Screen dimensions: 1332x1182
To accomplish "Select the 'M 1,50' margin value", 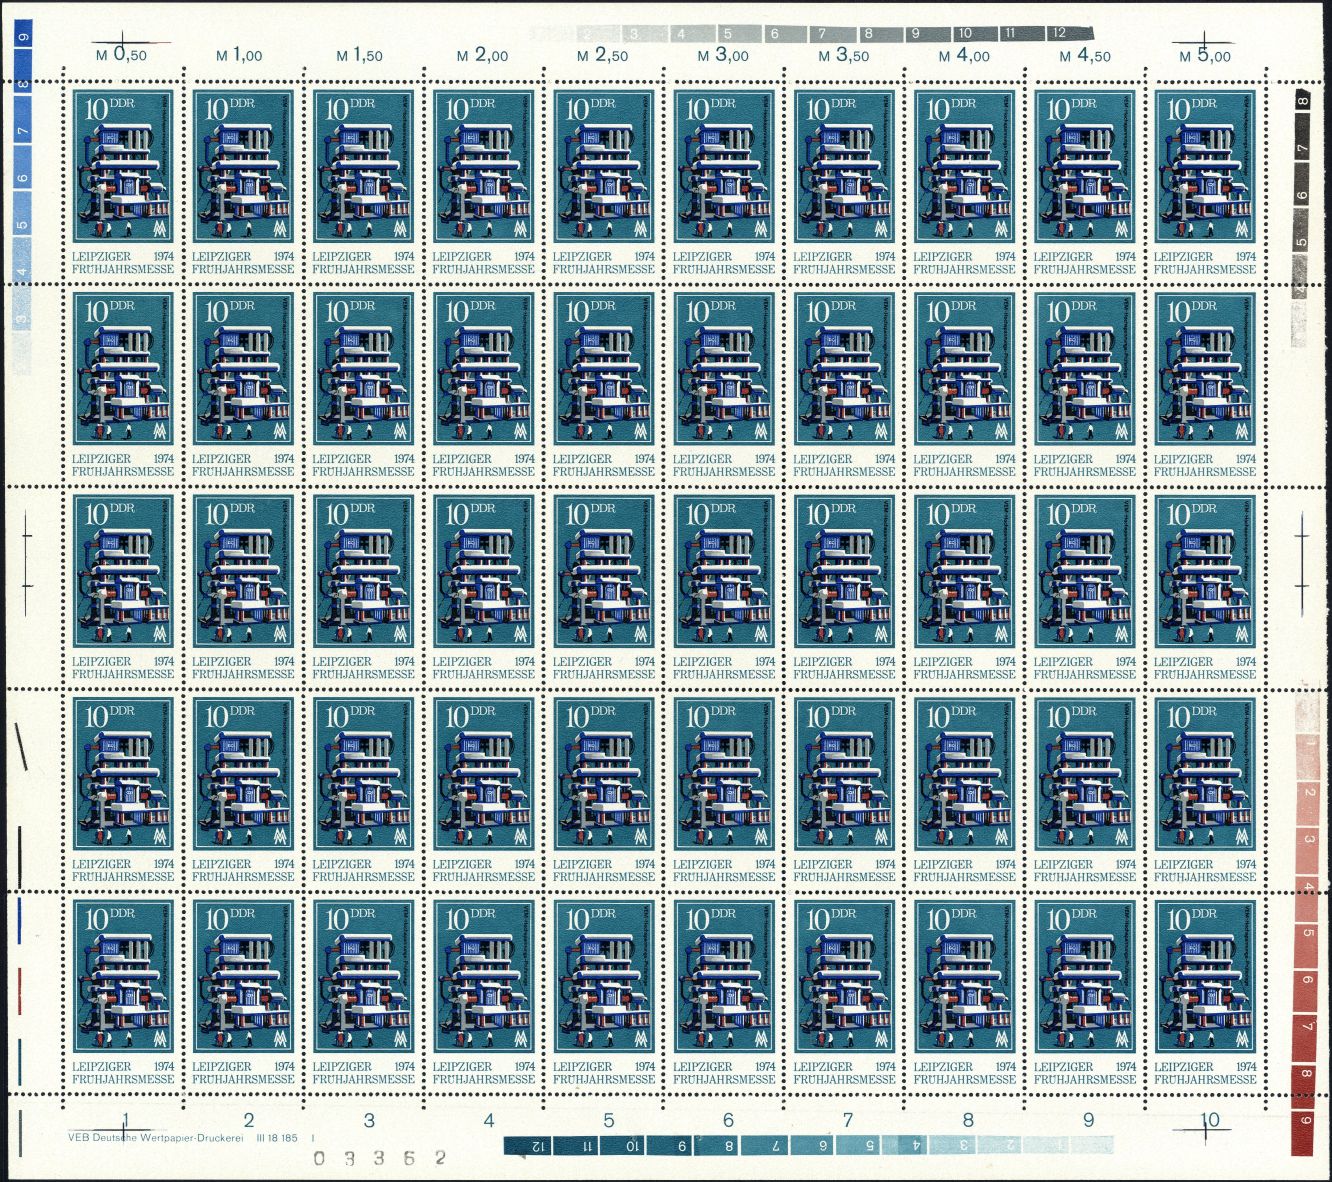I will tap(359, 56).
